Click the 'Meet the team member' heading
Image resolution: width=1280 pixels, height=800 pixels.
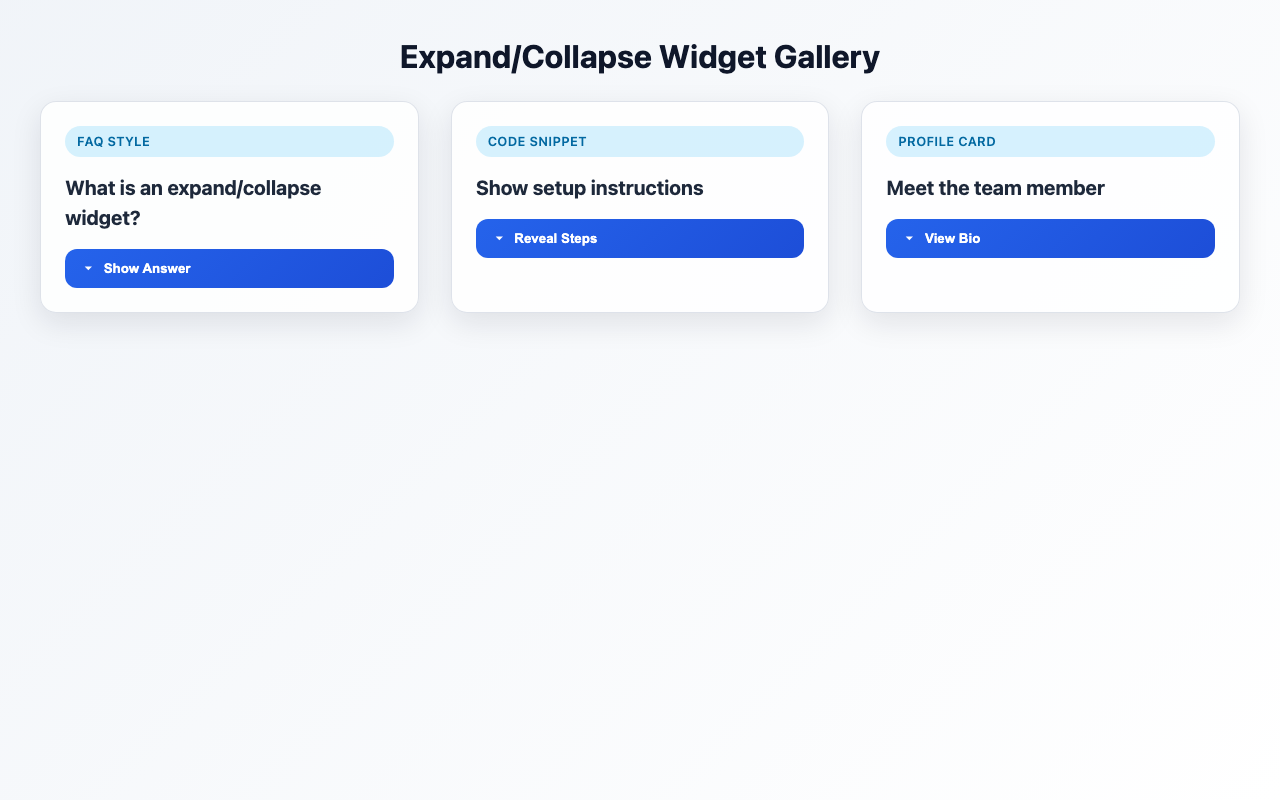tap(995, 188)
